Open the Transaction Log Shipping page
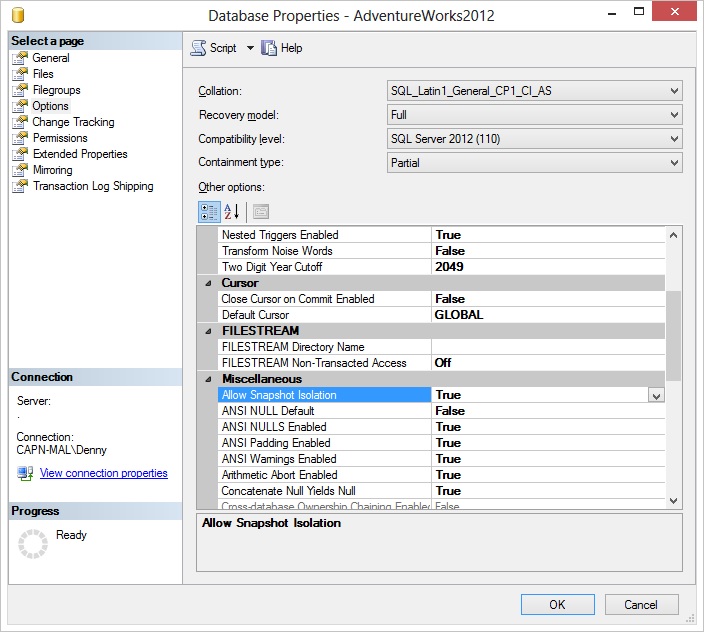The width and height of the screenshot is (704, 632). coord(93,186)
